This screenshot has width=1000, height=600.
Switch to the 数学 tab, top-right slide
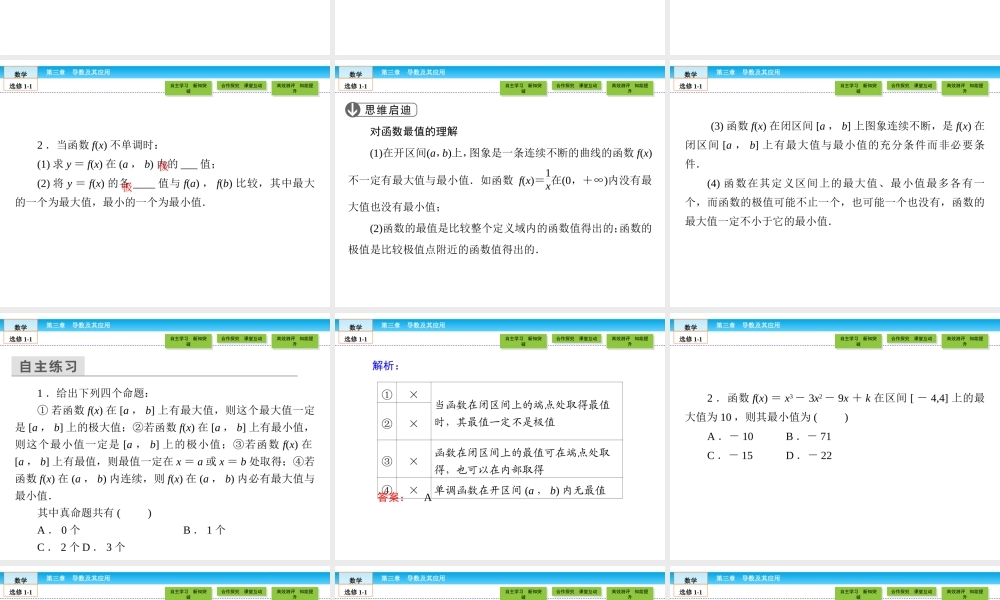[690, 72]
